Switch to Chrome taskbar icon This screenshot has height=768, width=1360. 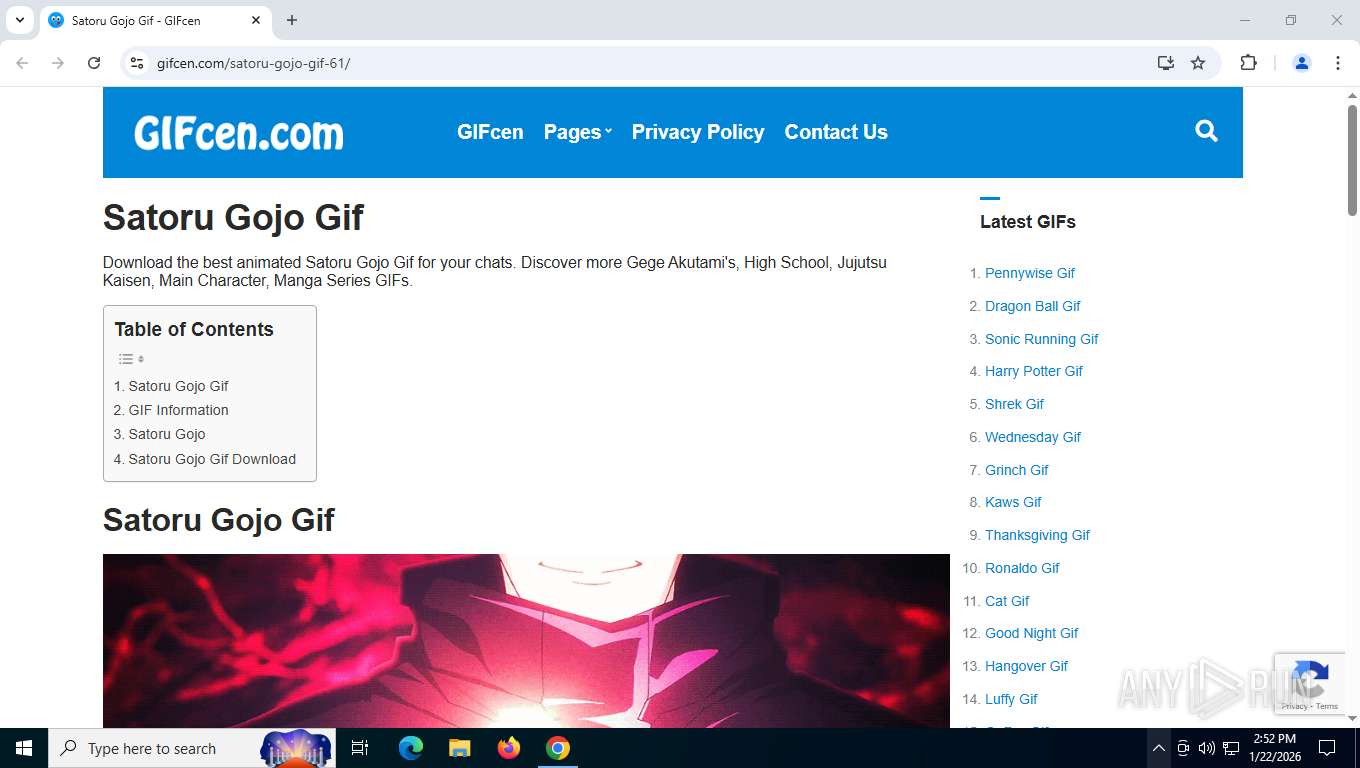(558, 748)
